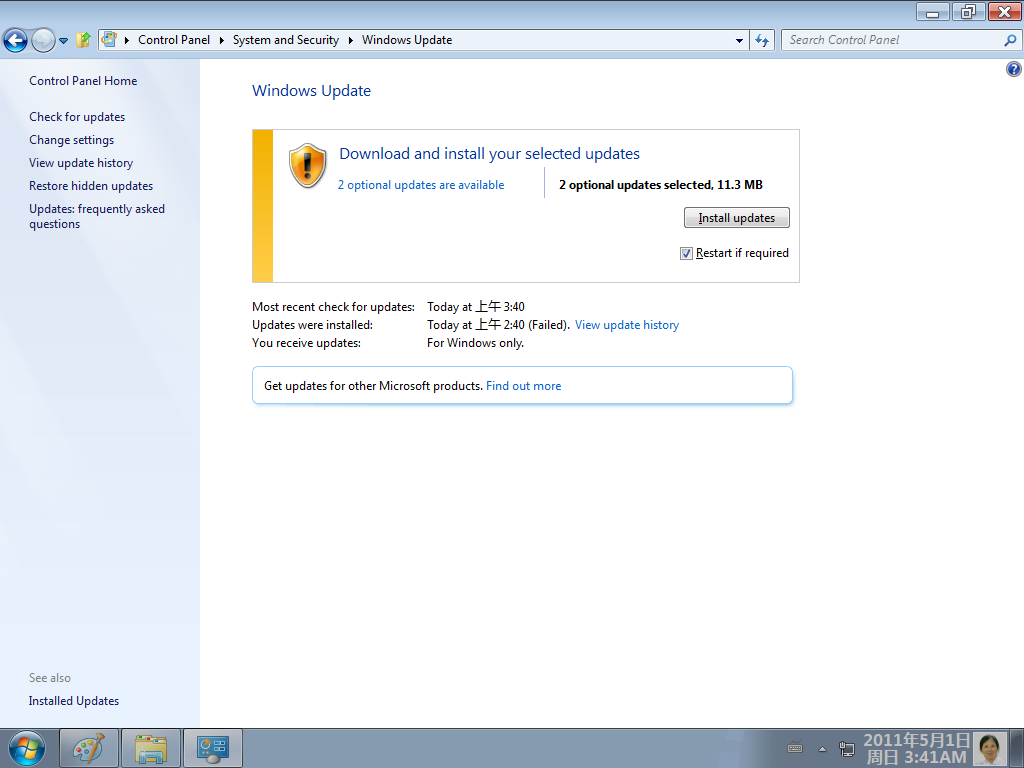The height and width of the screenshot is (768, 1024).
Task: Open View update history in sidebar
Action: [81, 163]
